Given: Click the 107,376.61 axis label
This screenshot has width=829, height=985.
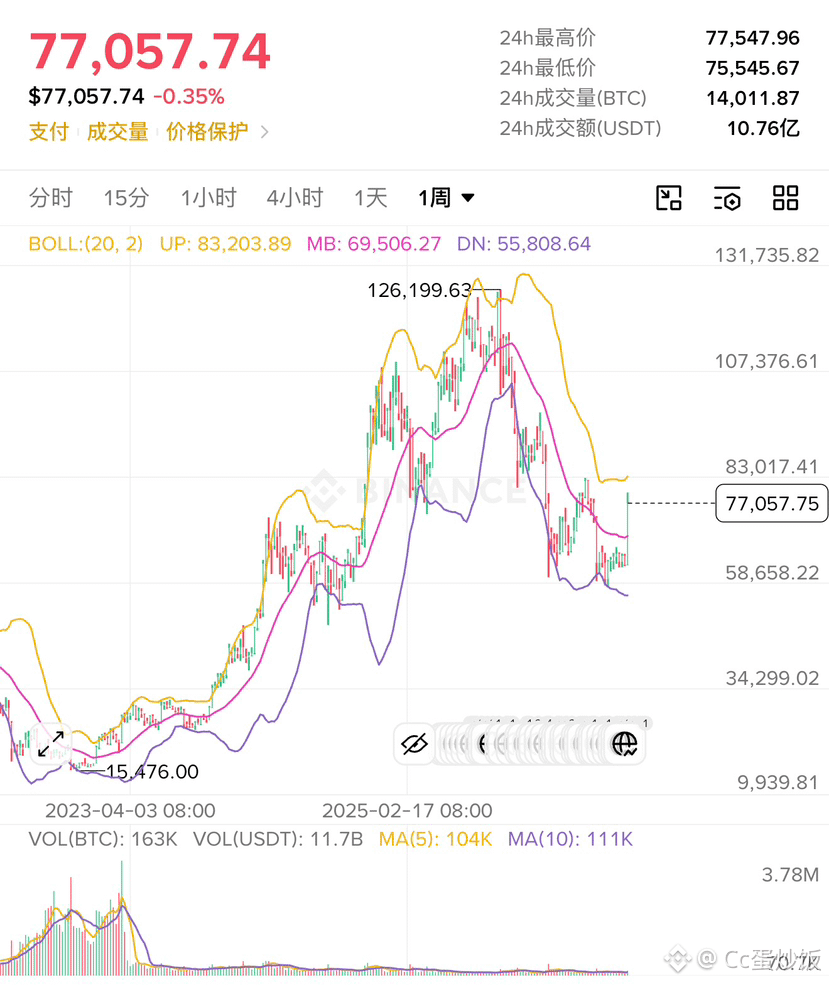Looking at the screenshot, I should (767, 361).
